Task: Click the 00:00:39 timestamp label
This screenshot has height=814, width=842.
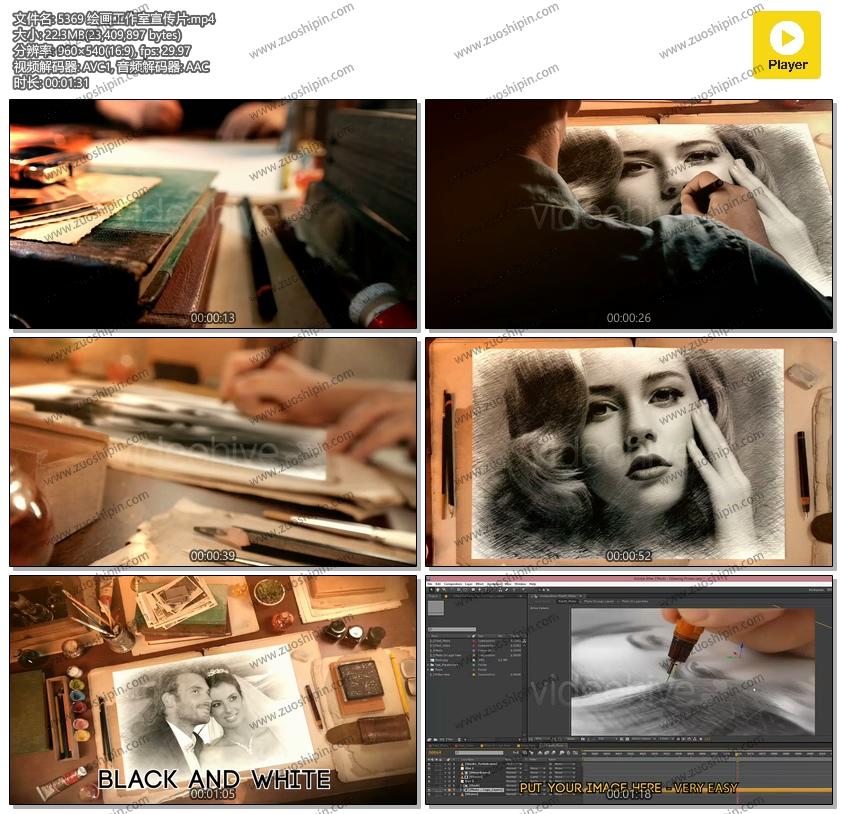Action: tap(213, 556)
